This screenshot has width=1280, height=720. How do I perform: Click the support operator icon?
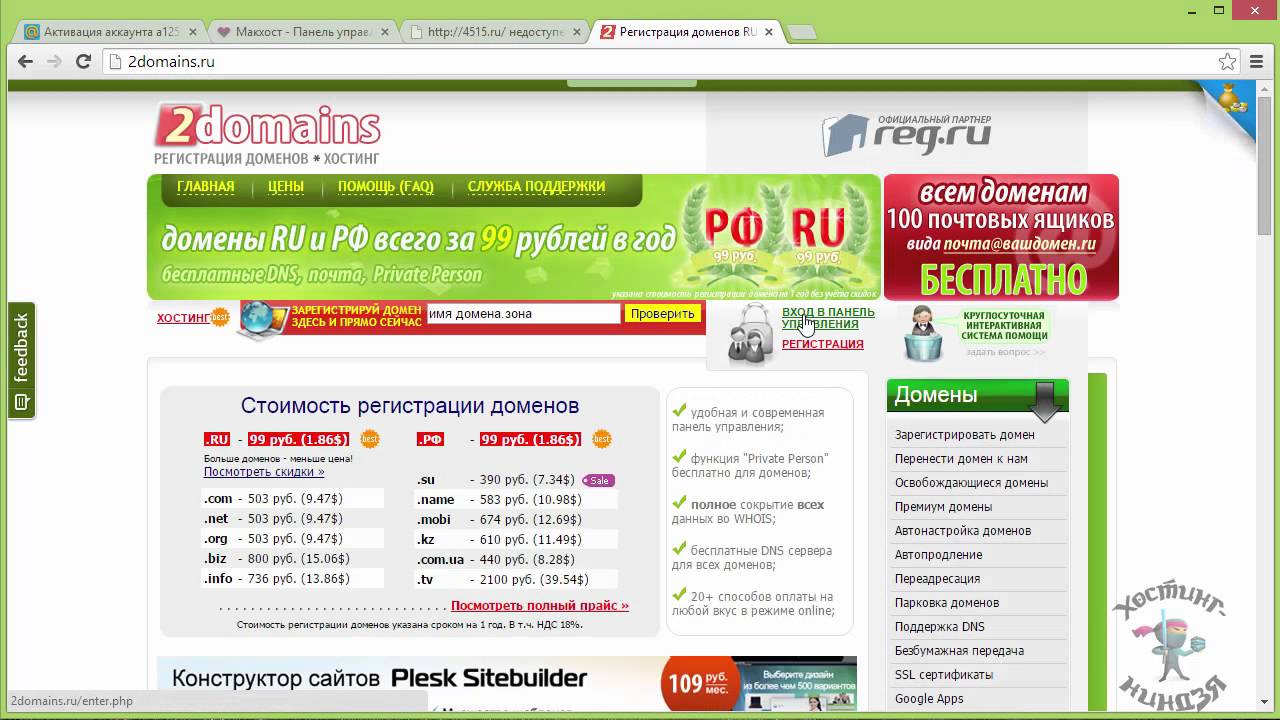pyautogui.click(x=924, y=333)
